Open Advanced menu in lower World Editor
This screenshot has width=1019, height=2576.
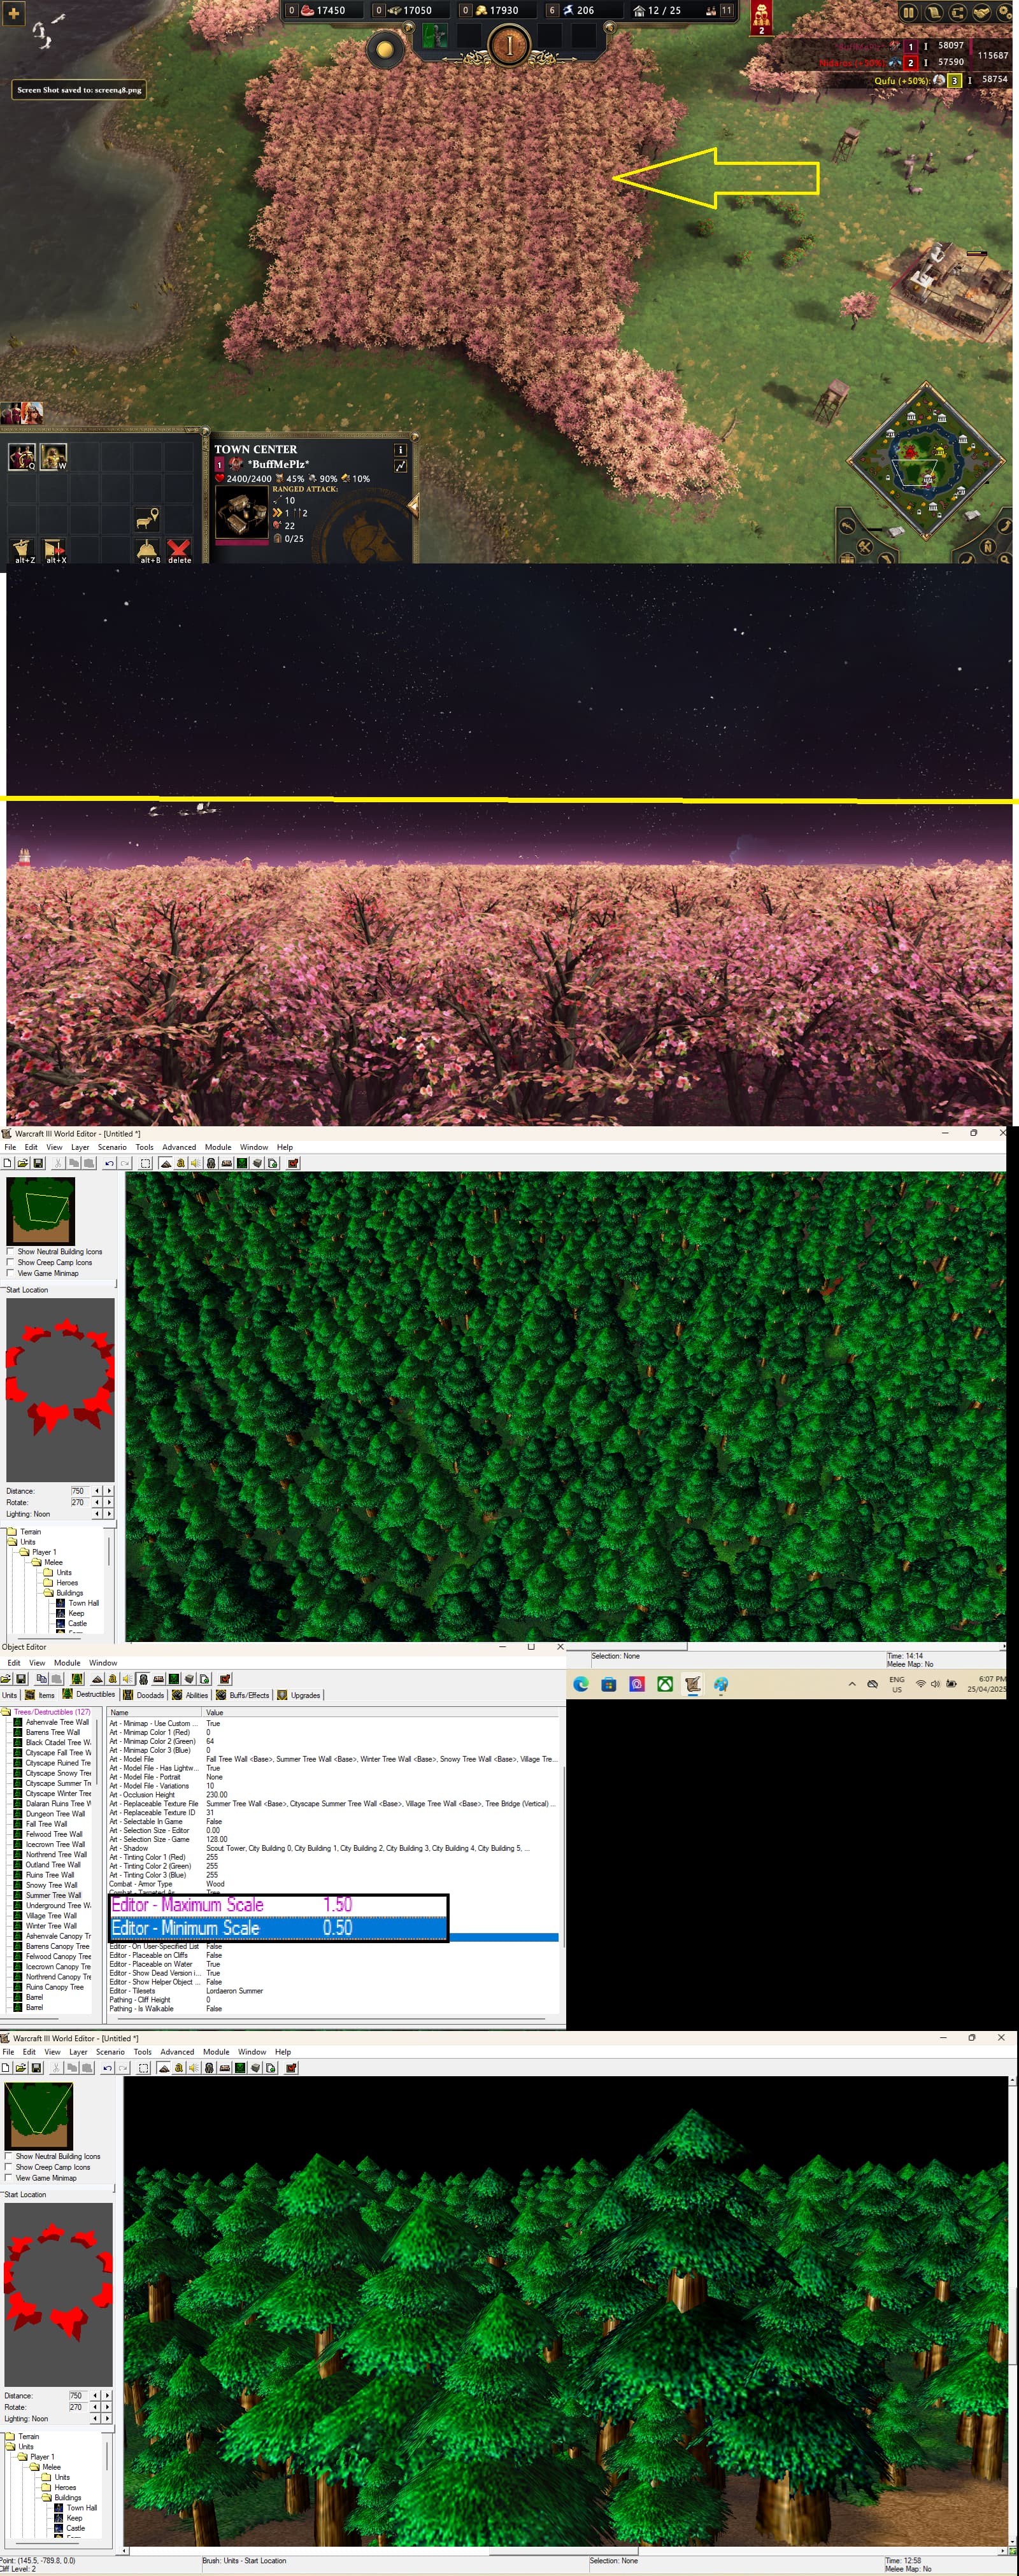(177, 2052)
